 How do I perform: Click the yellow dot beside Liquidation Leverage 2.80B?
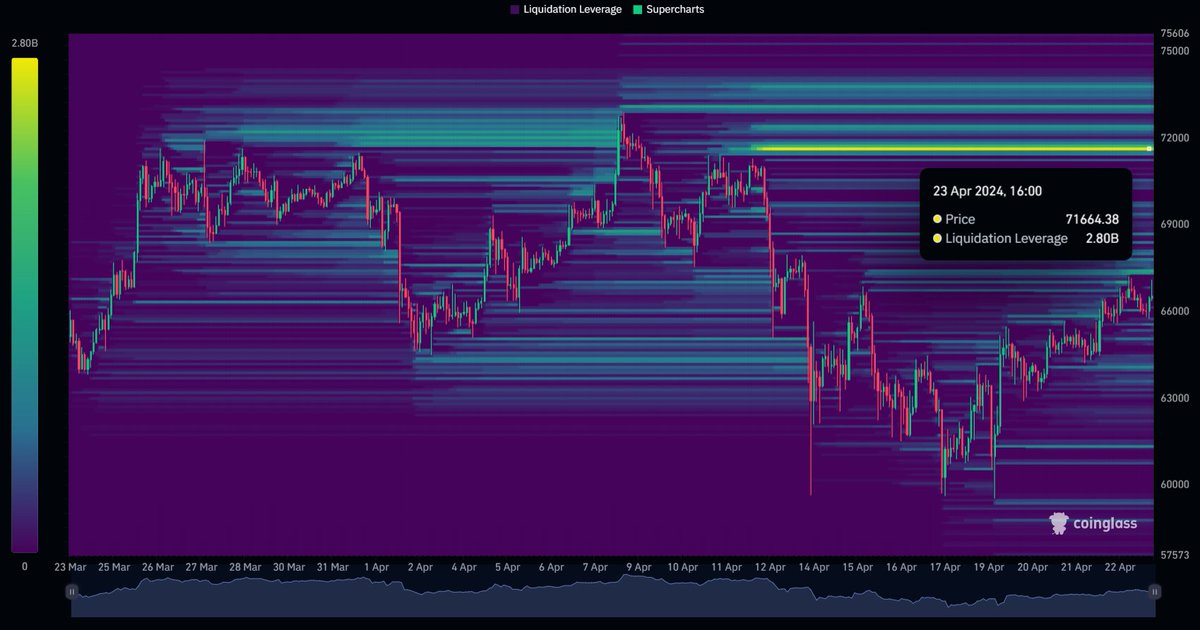937,238
